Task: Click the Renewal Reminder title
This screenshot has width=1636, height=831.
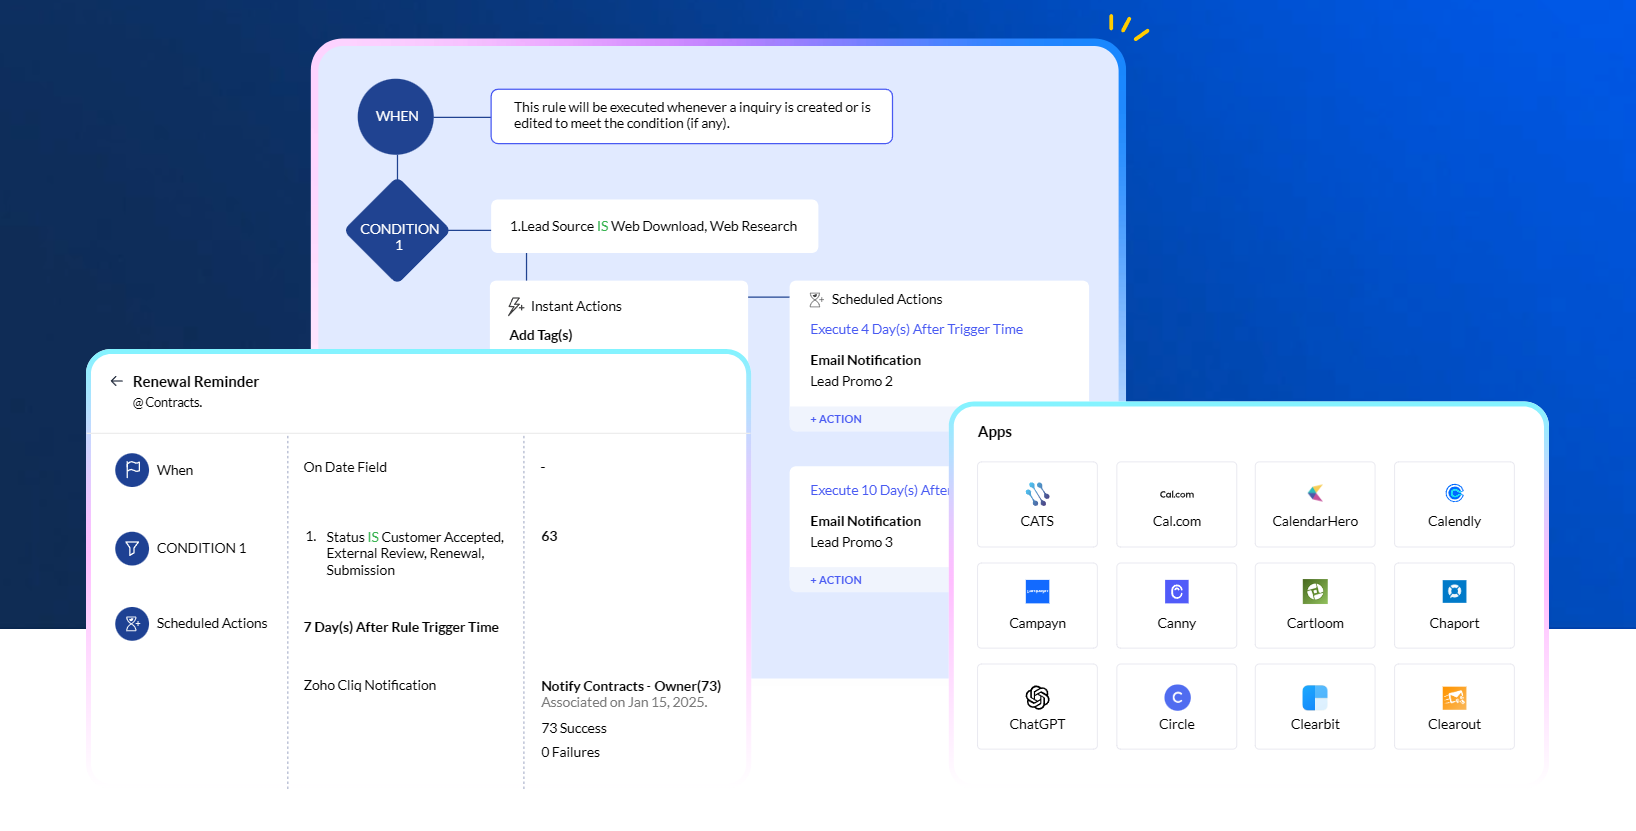Action: pyautogui.click(x=196, y=382)
